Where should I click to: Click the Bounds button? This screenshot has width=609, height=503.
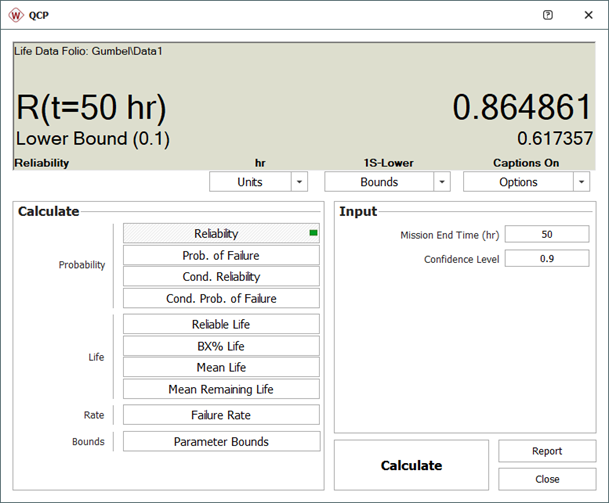[379, 182]
